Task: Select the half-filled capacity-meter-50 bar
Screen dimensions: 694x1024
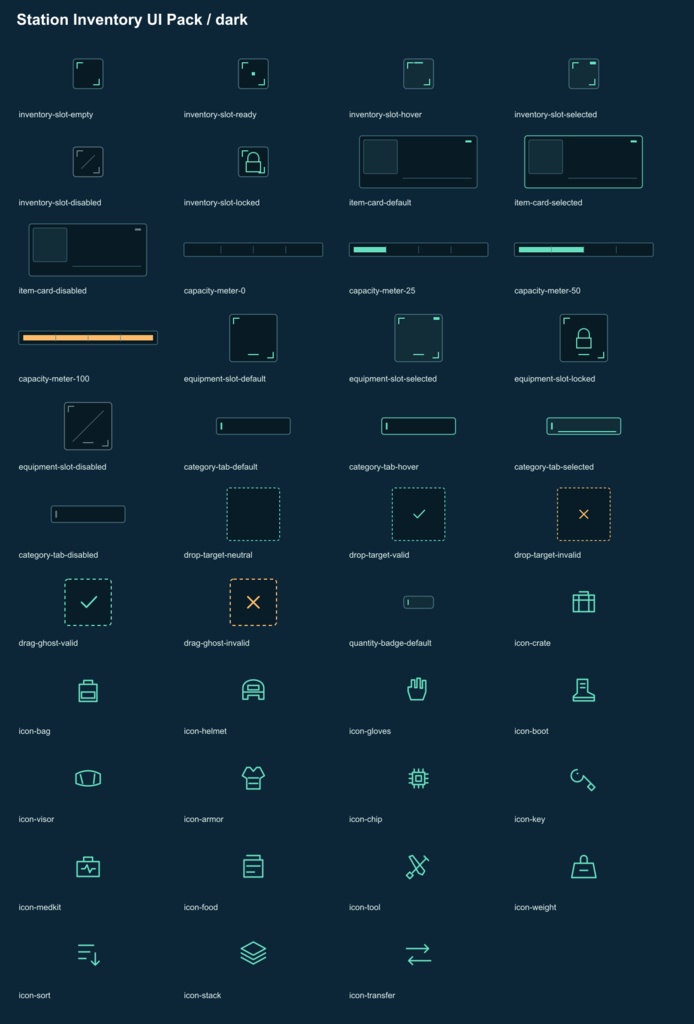Action: click(x=583, y=249)
